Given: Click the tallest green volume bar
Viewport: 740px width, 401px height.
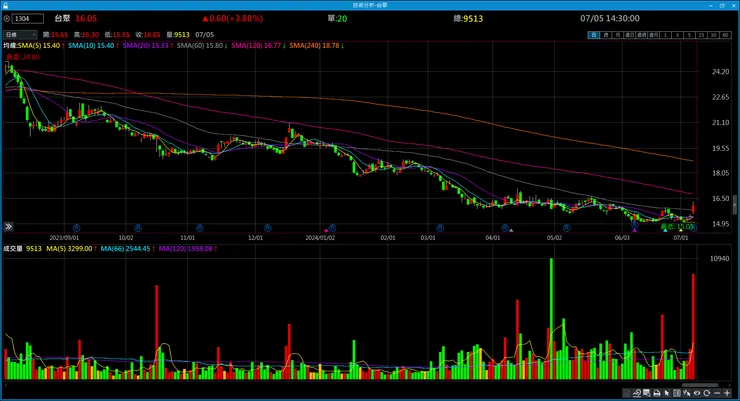Looking at the screenshot, I should (x=551, y=319).
